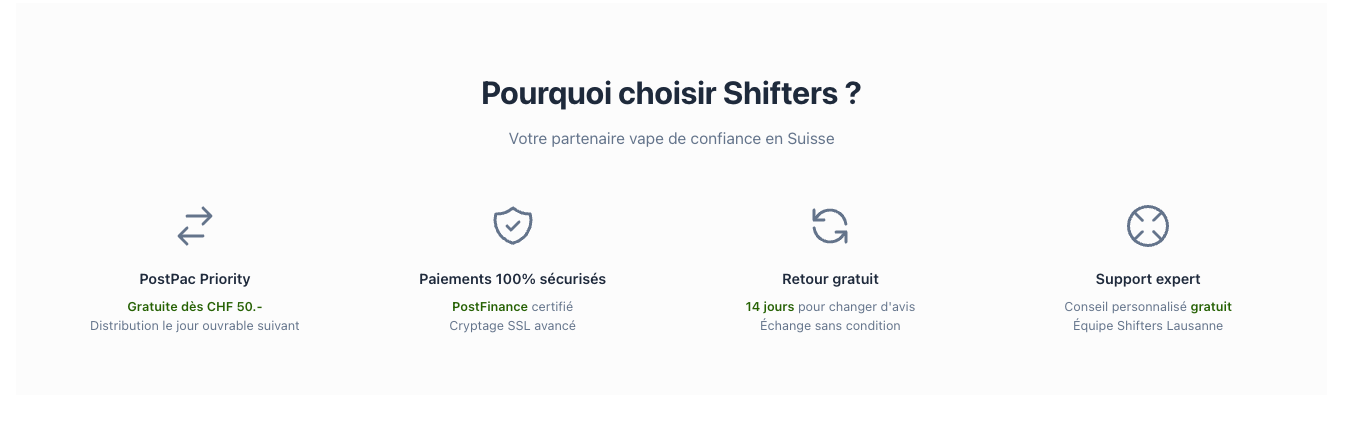Click the "Cryptage SSL avancé" text
Image resolution: width=1349 pixels, height=424 pixels.
click(x=512, y=326)
